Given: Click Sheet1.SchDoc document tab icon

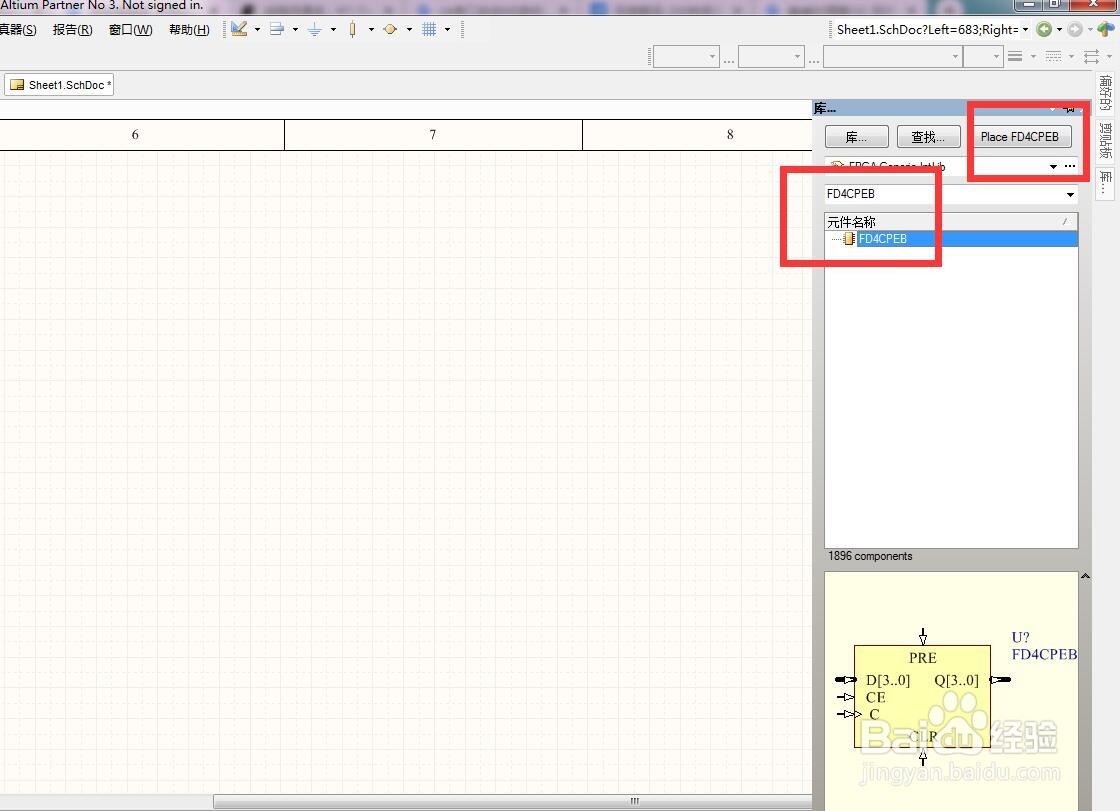Looking at the screenshot, I should click(17, 85).
